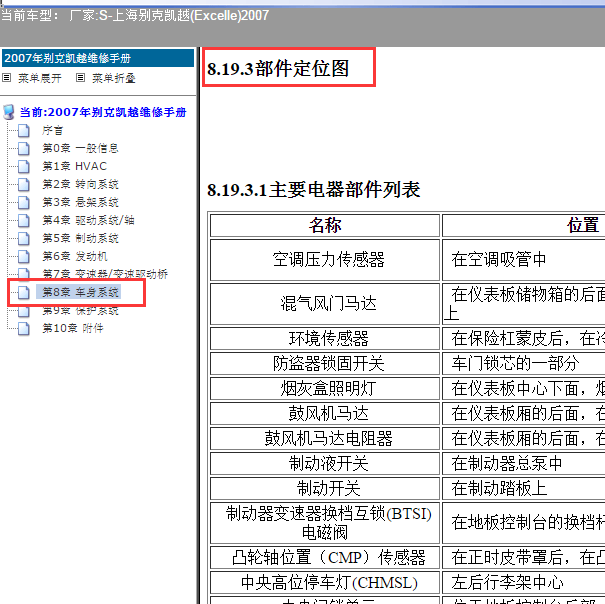Image resolution: width=605 pixels, height=604 pixels.
Task: Open chapter 第6章 发动机
Action: click(x=75, y=256)
